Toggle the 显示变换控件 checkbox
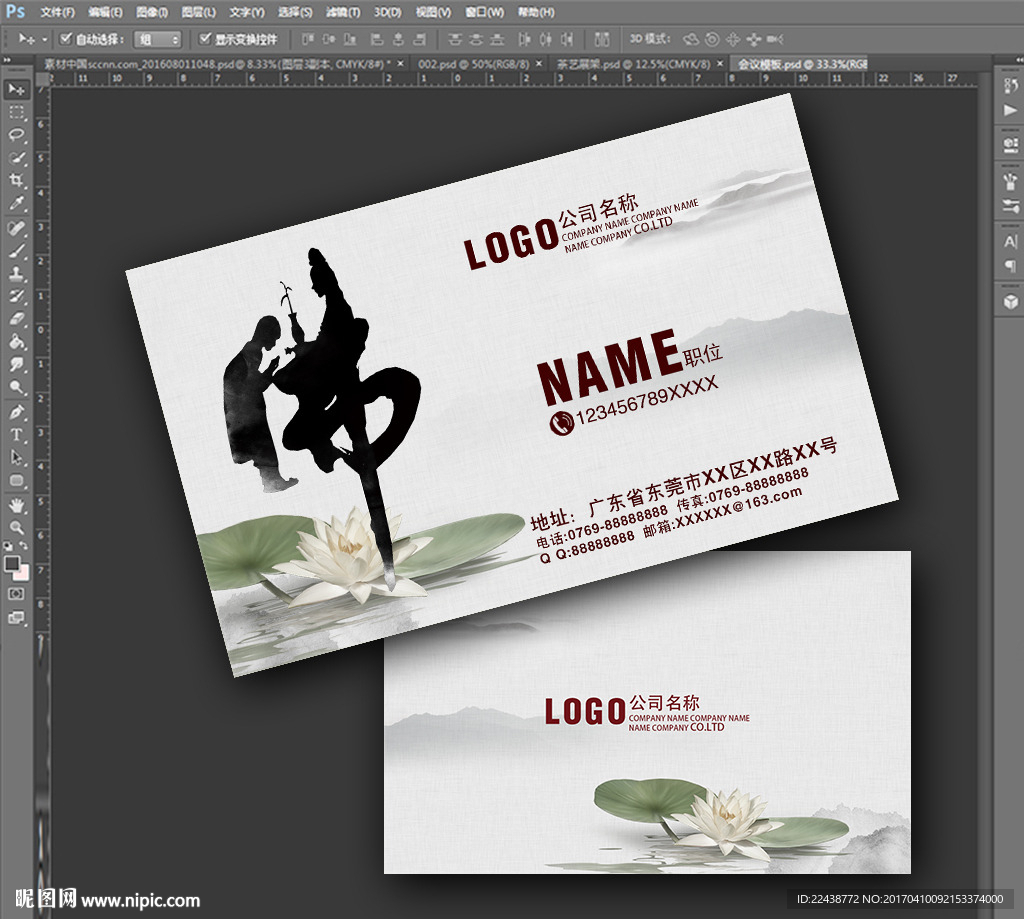The width and height of the screenshot is (1024, 919). [205, 39]
